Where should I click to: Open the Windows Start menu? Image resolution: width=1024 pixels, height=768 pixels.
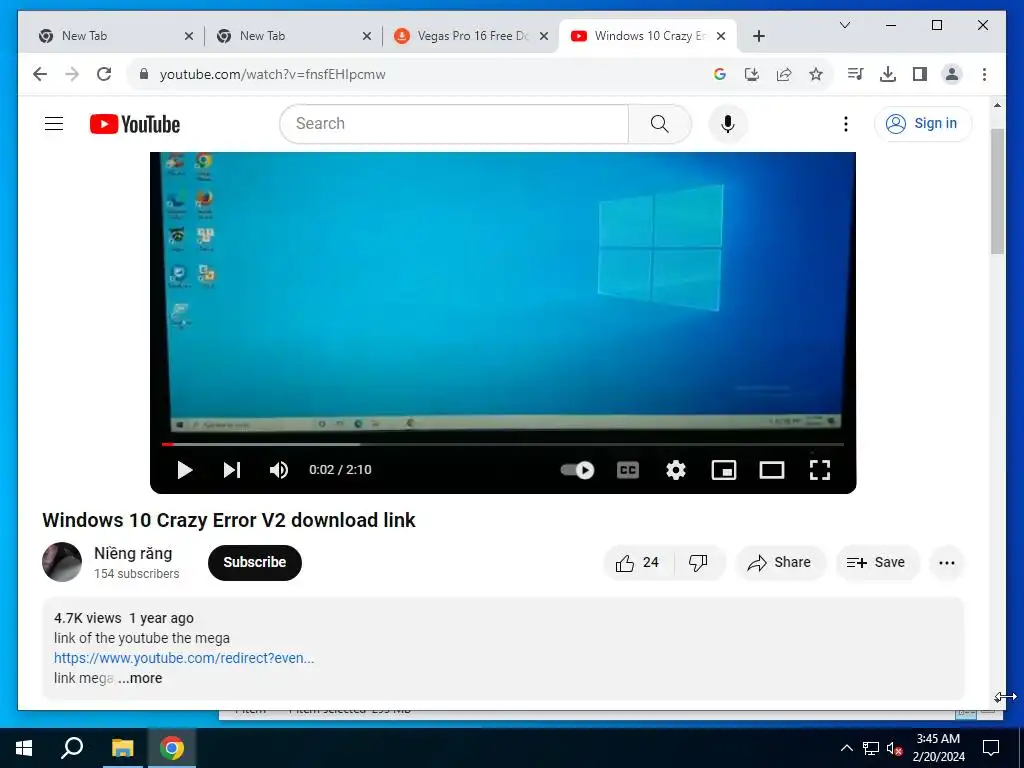[24, 748]
